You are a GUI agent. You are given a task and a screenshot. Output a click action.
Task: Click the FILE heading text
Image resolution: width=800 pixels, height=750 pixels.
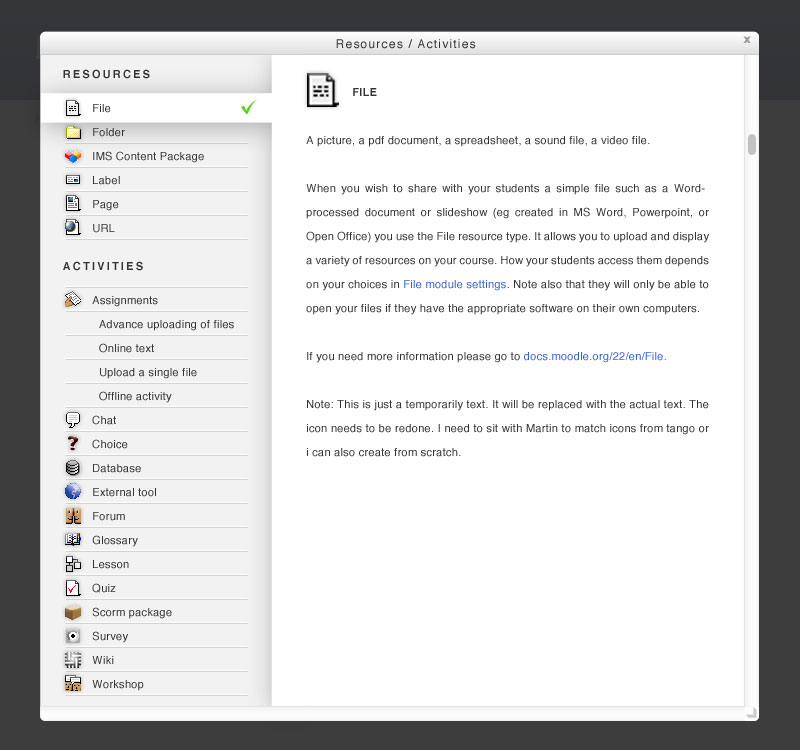(364, 92)
